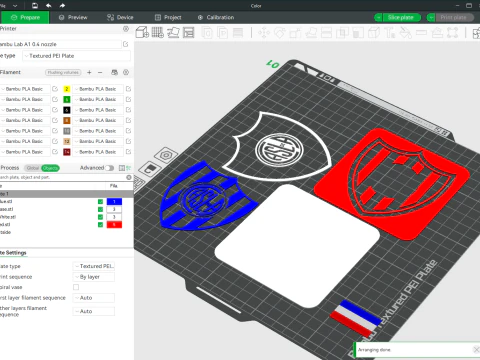
Task: Open Other layers filament sequence Auto dropdown
Action: coord(94,311)
